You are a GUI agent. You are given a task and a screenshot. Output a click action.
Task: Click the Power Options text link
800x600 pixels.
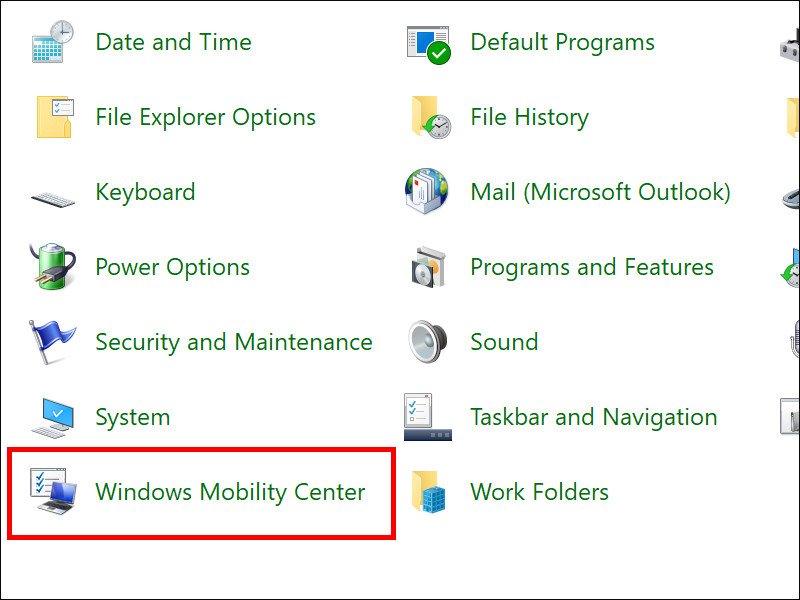171,267
